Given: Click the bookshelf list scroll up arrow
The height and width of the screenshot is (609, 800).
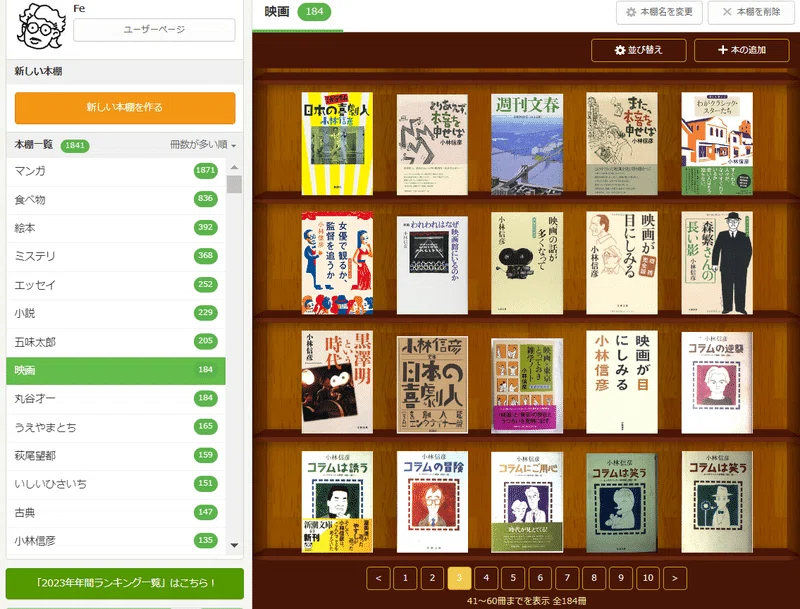Looking at the screenshot, I should point(234,167).
